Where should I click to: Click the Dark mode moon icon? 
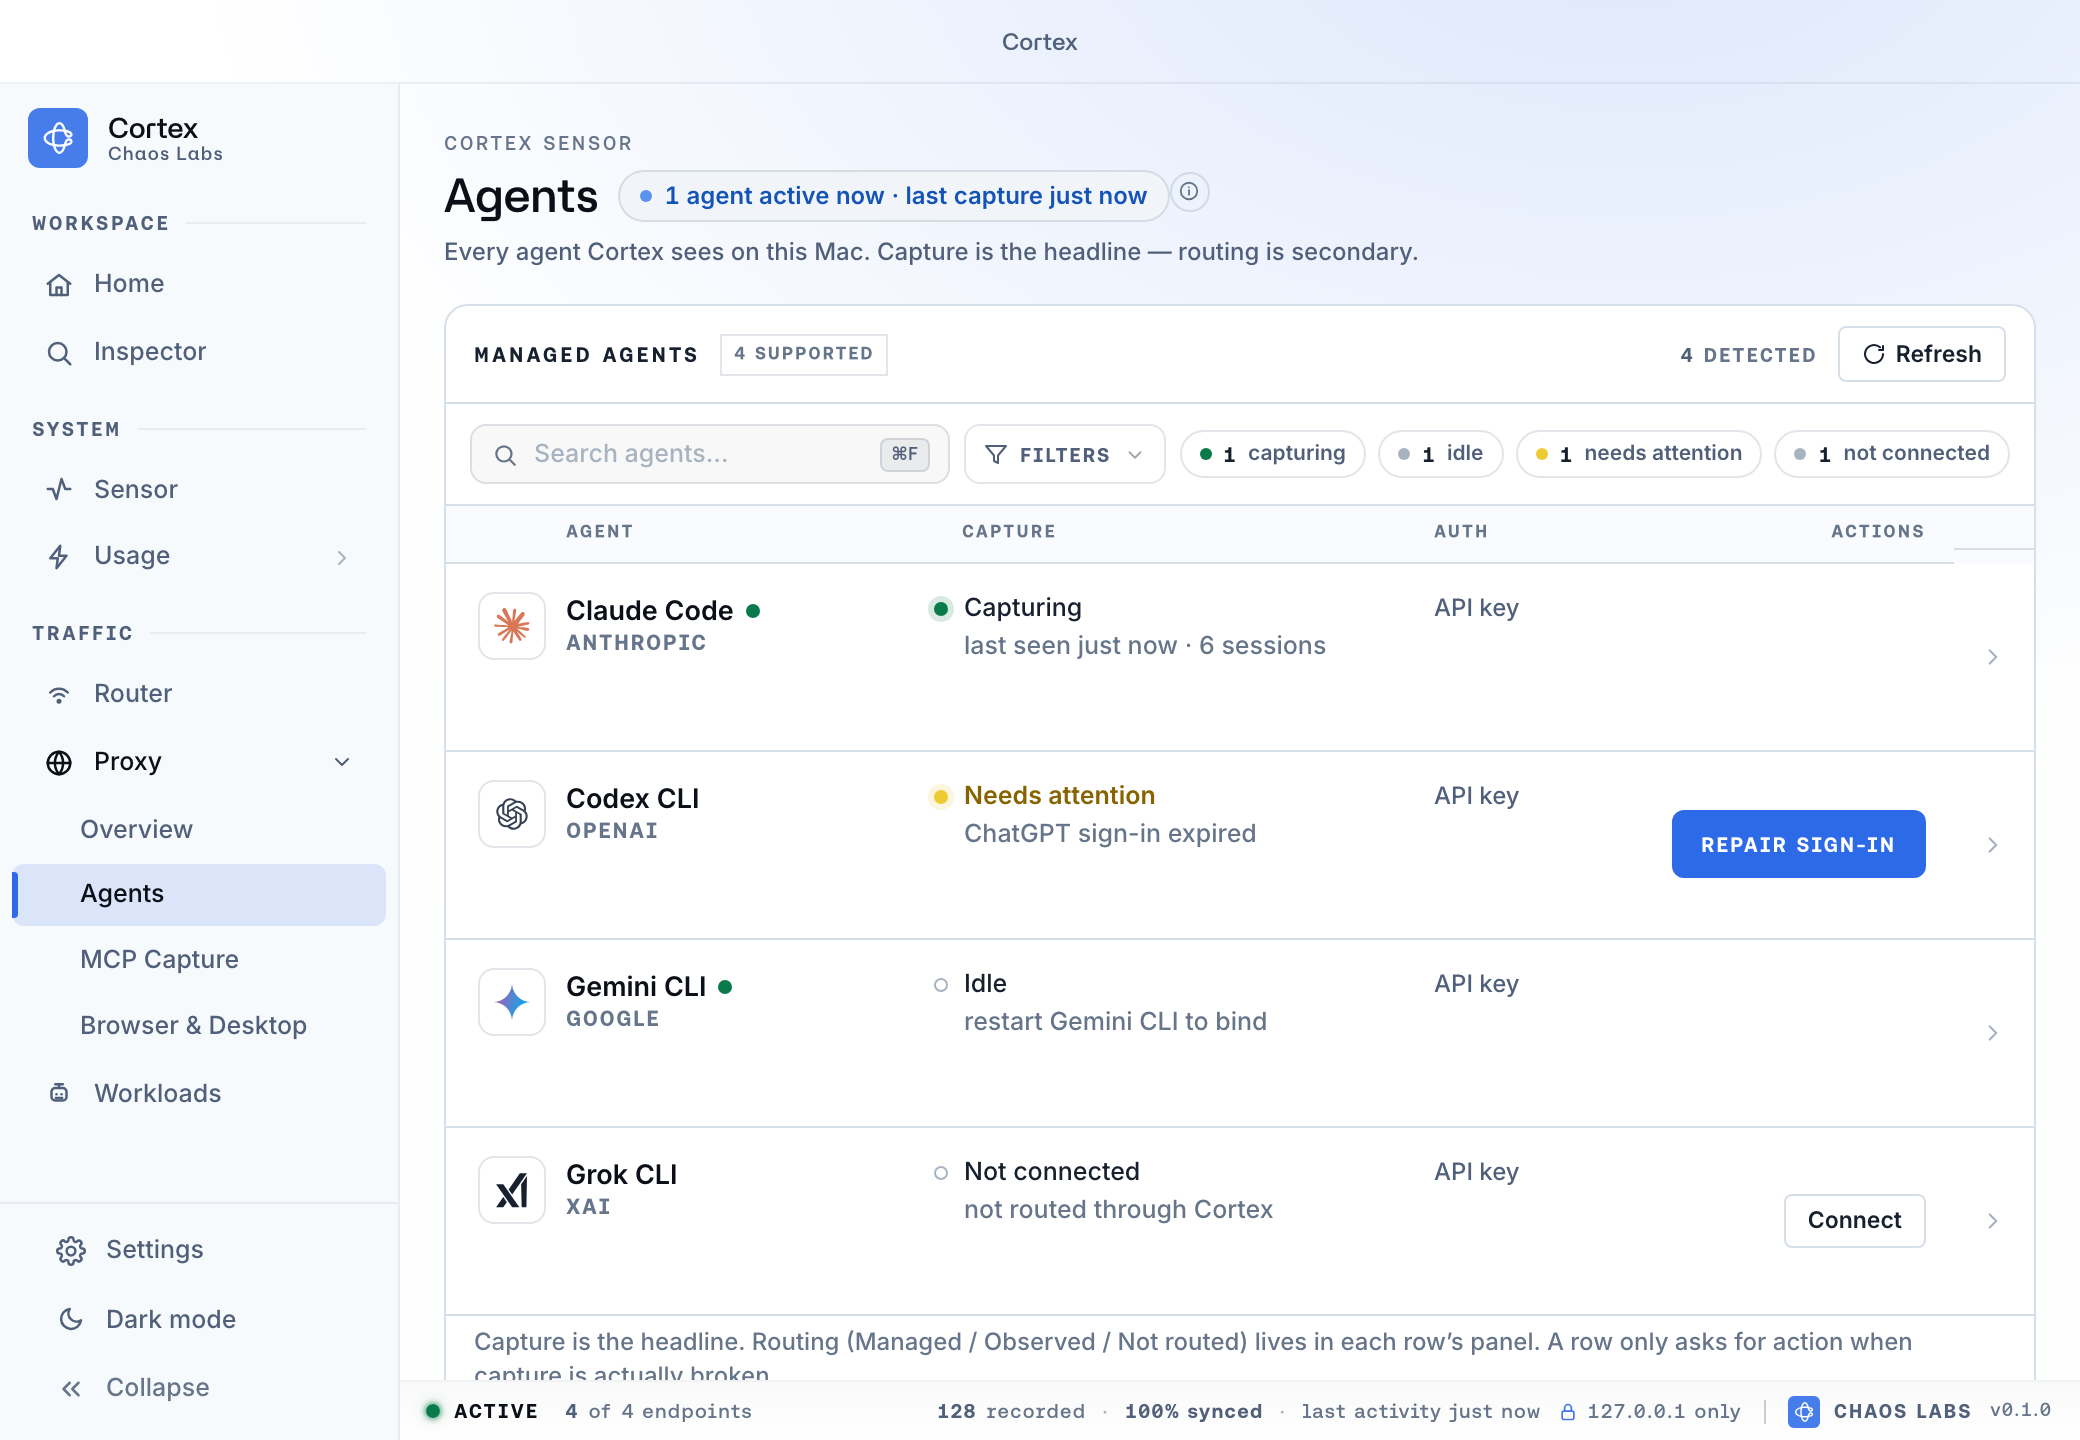point(71,1320)
